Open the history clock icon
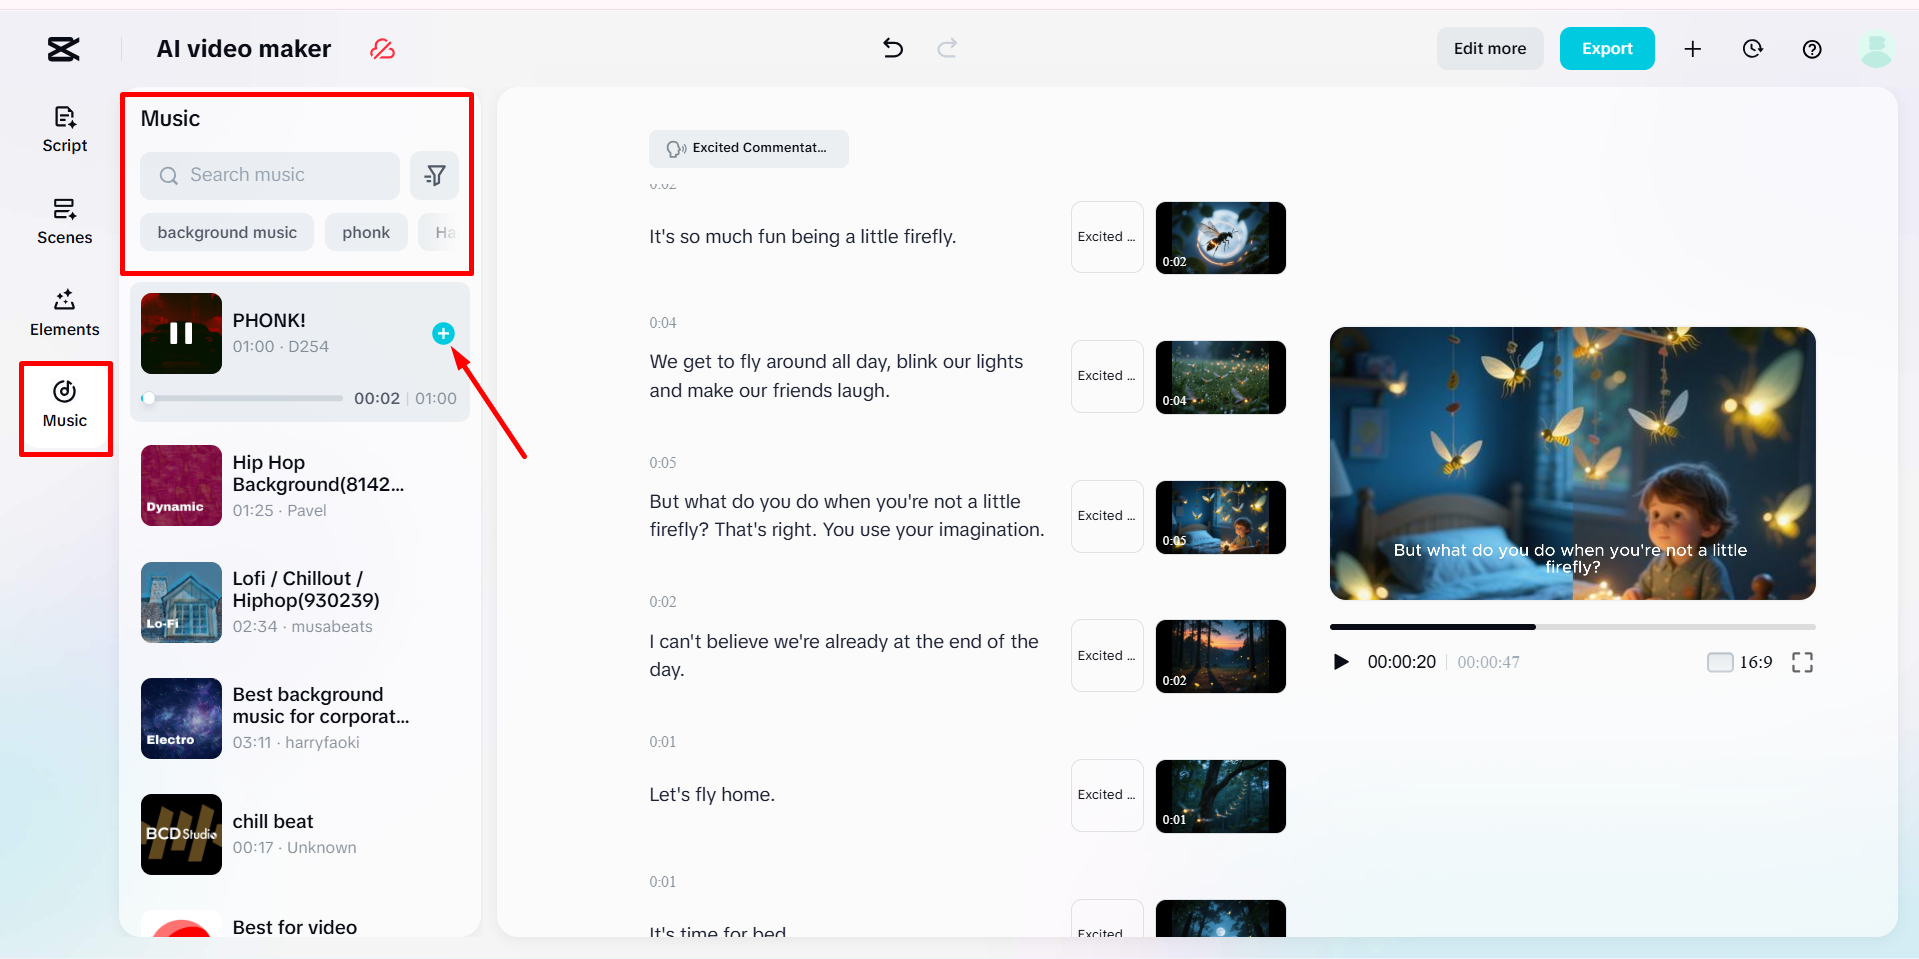 1752,49
